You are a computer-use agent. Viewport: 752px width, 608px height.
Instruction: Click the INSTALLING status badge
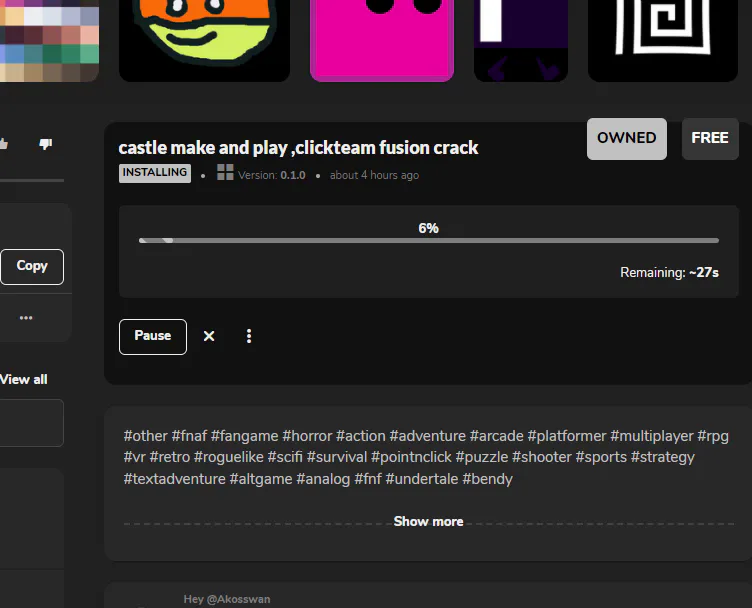pos(154,173)
